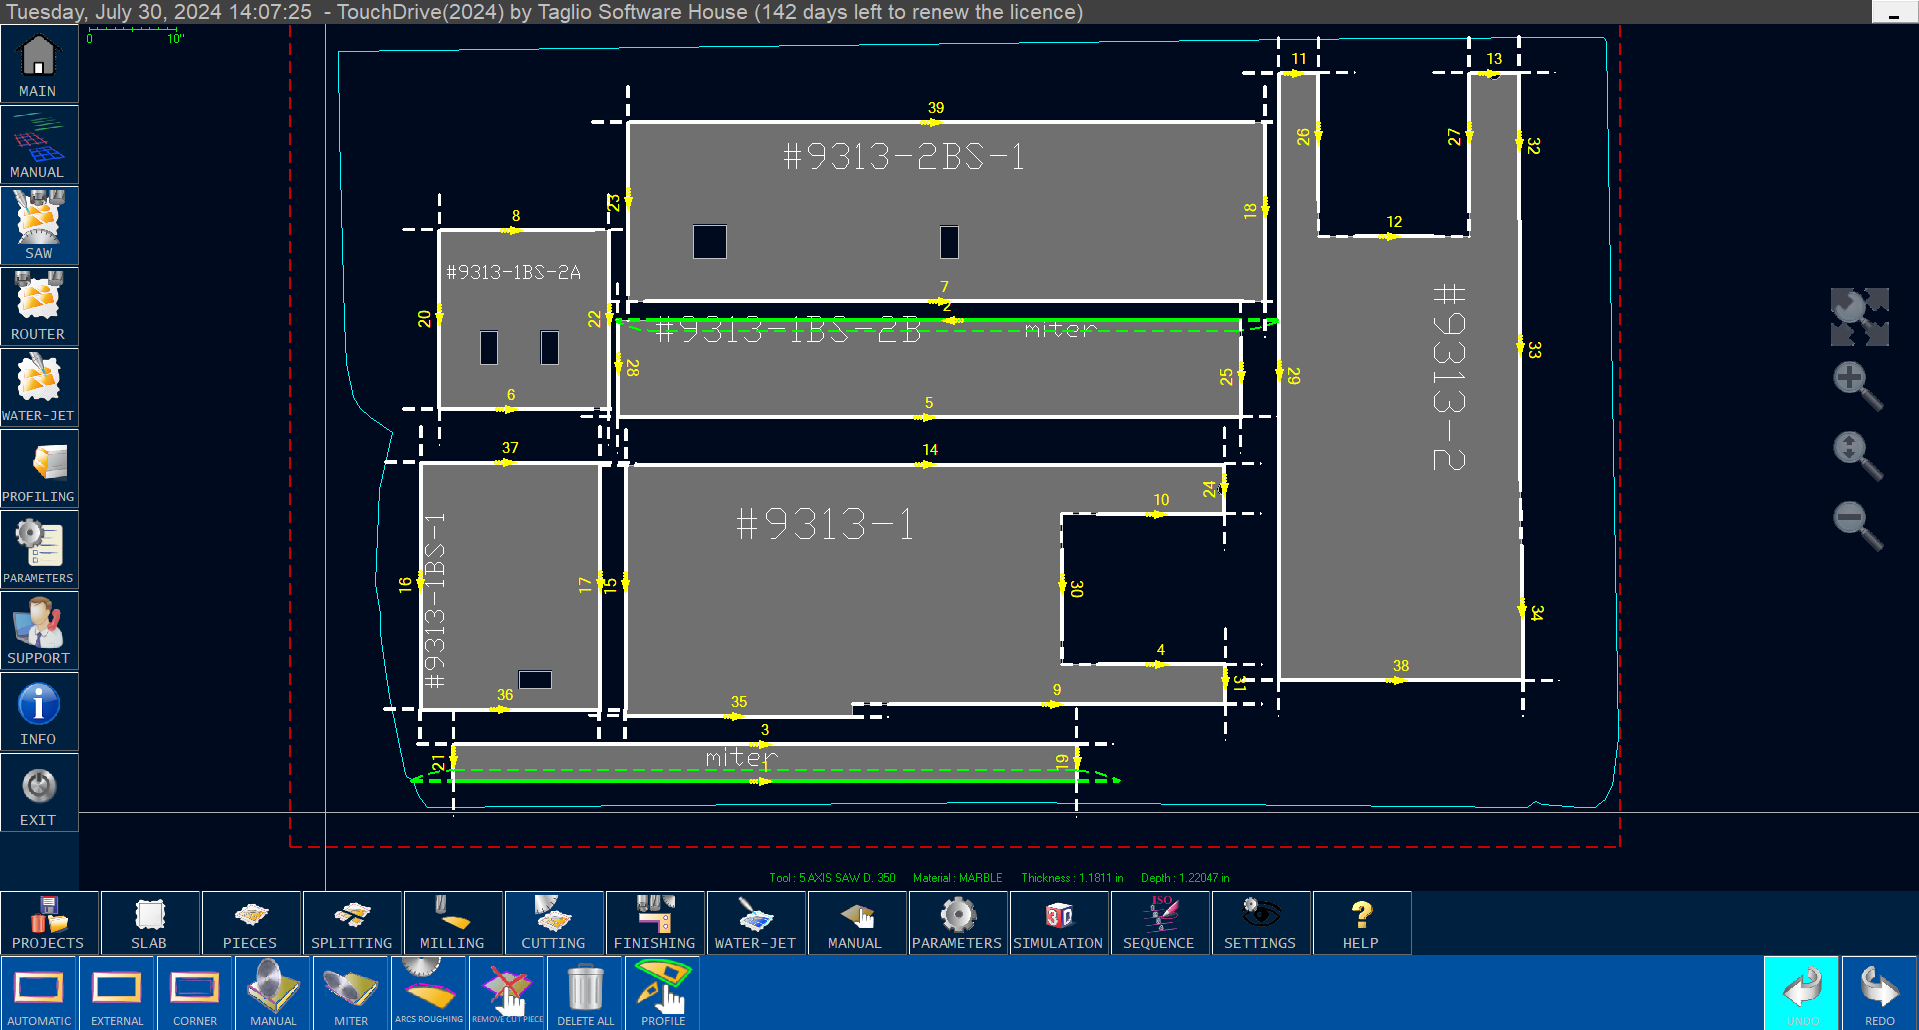This screenshot has height=1030, width=1919.
Task: Click the magnifier with vertical arrows
Action: (x=1858, y=456)
